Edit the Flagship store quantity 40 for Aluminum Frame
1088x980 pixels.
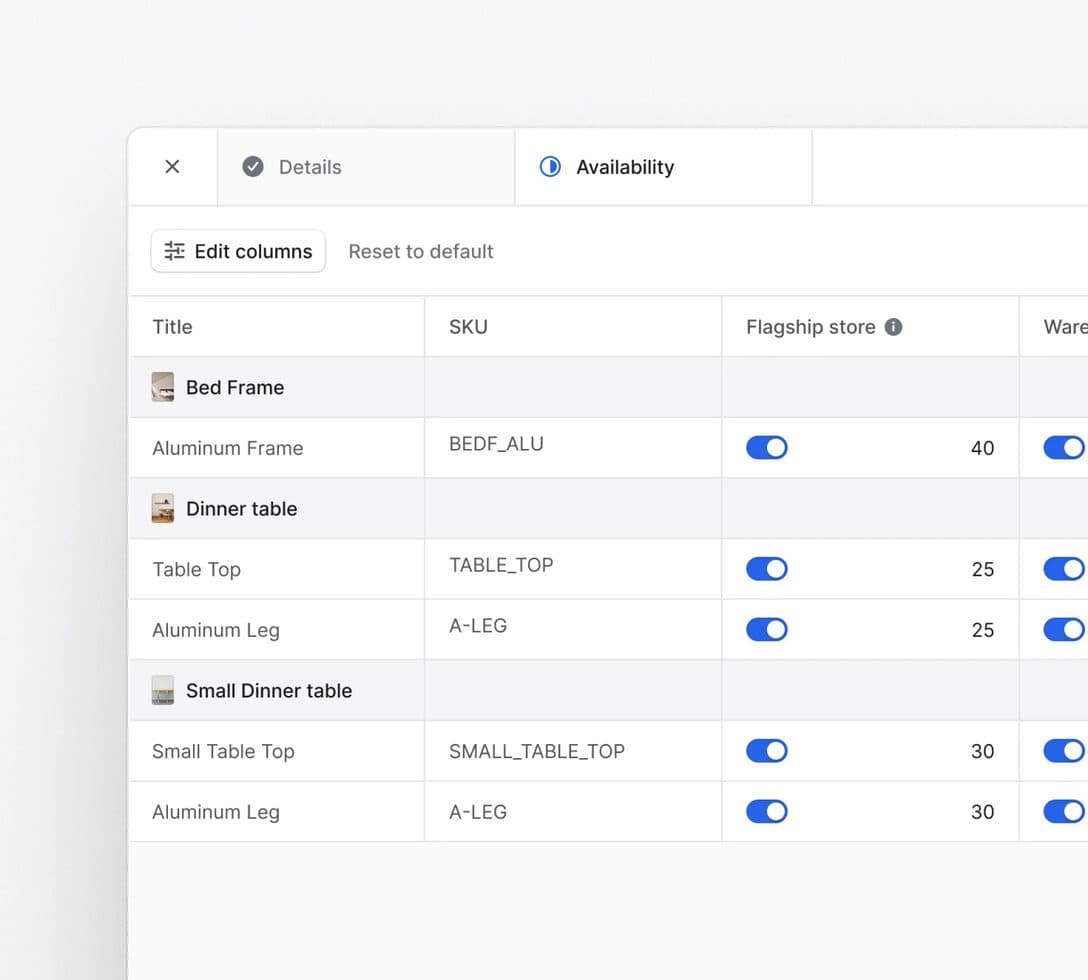click(983, 448)
